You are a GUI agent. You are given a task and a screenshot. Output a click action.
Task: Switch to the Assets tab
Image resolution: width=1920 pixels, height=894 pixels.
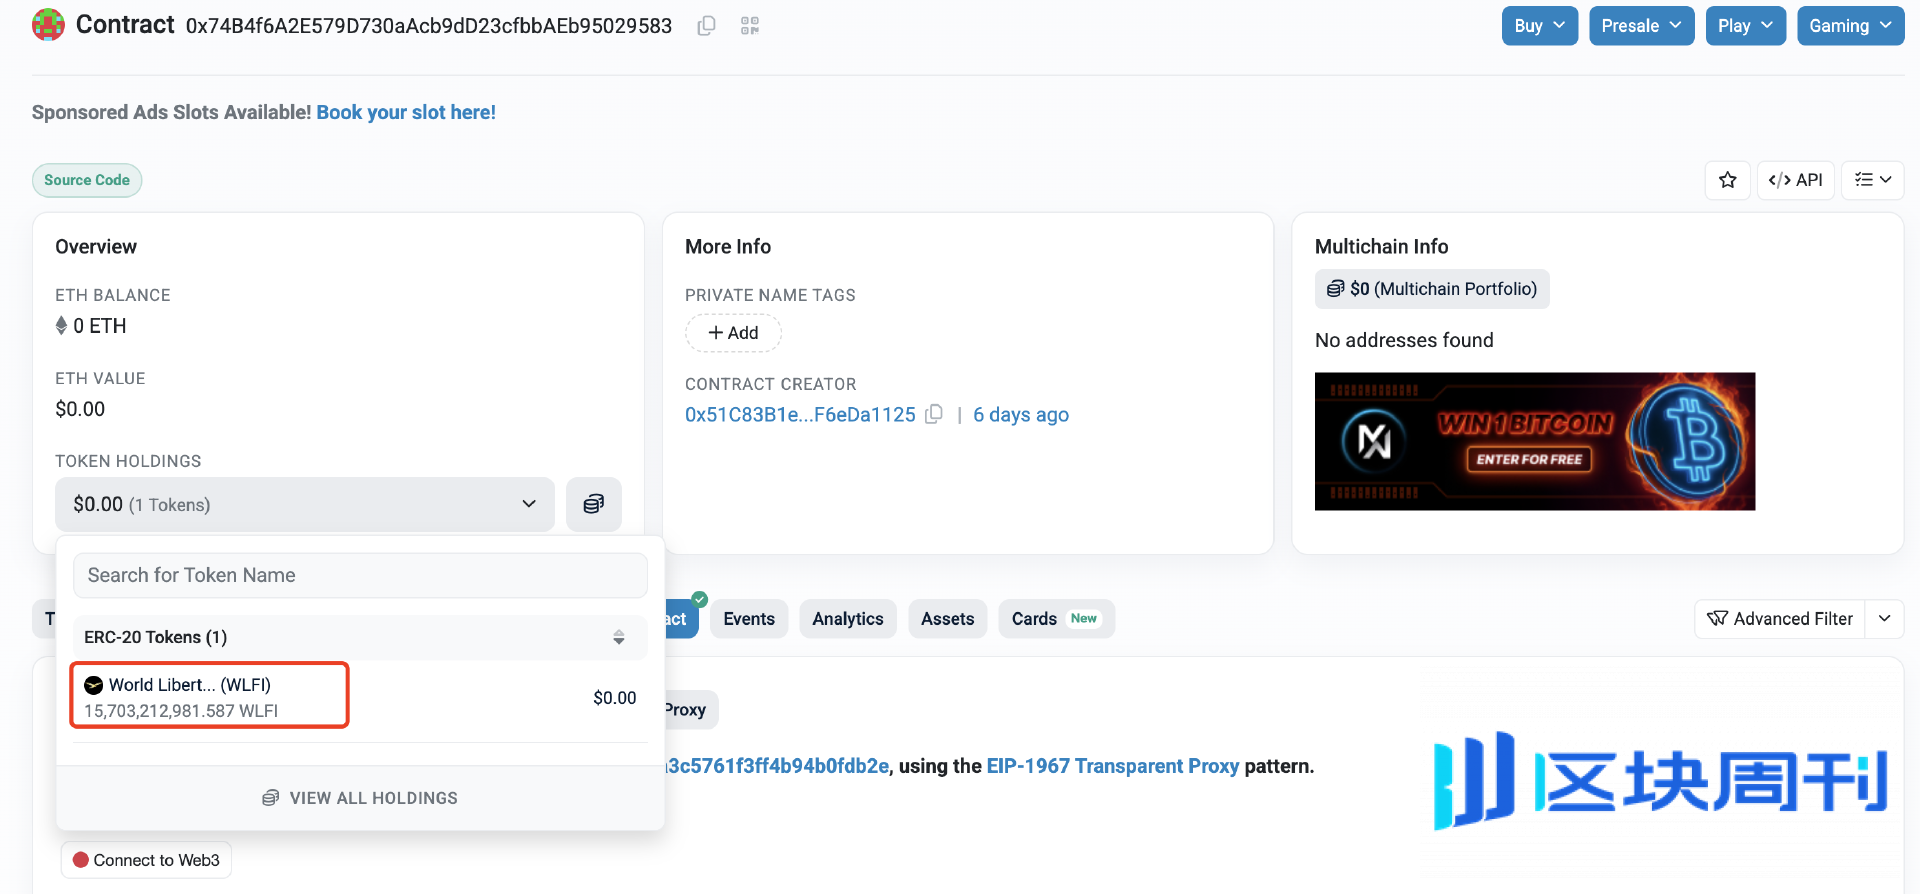click(x=947, y=619)
